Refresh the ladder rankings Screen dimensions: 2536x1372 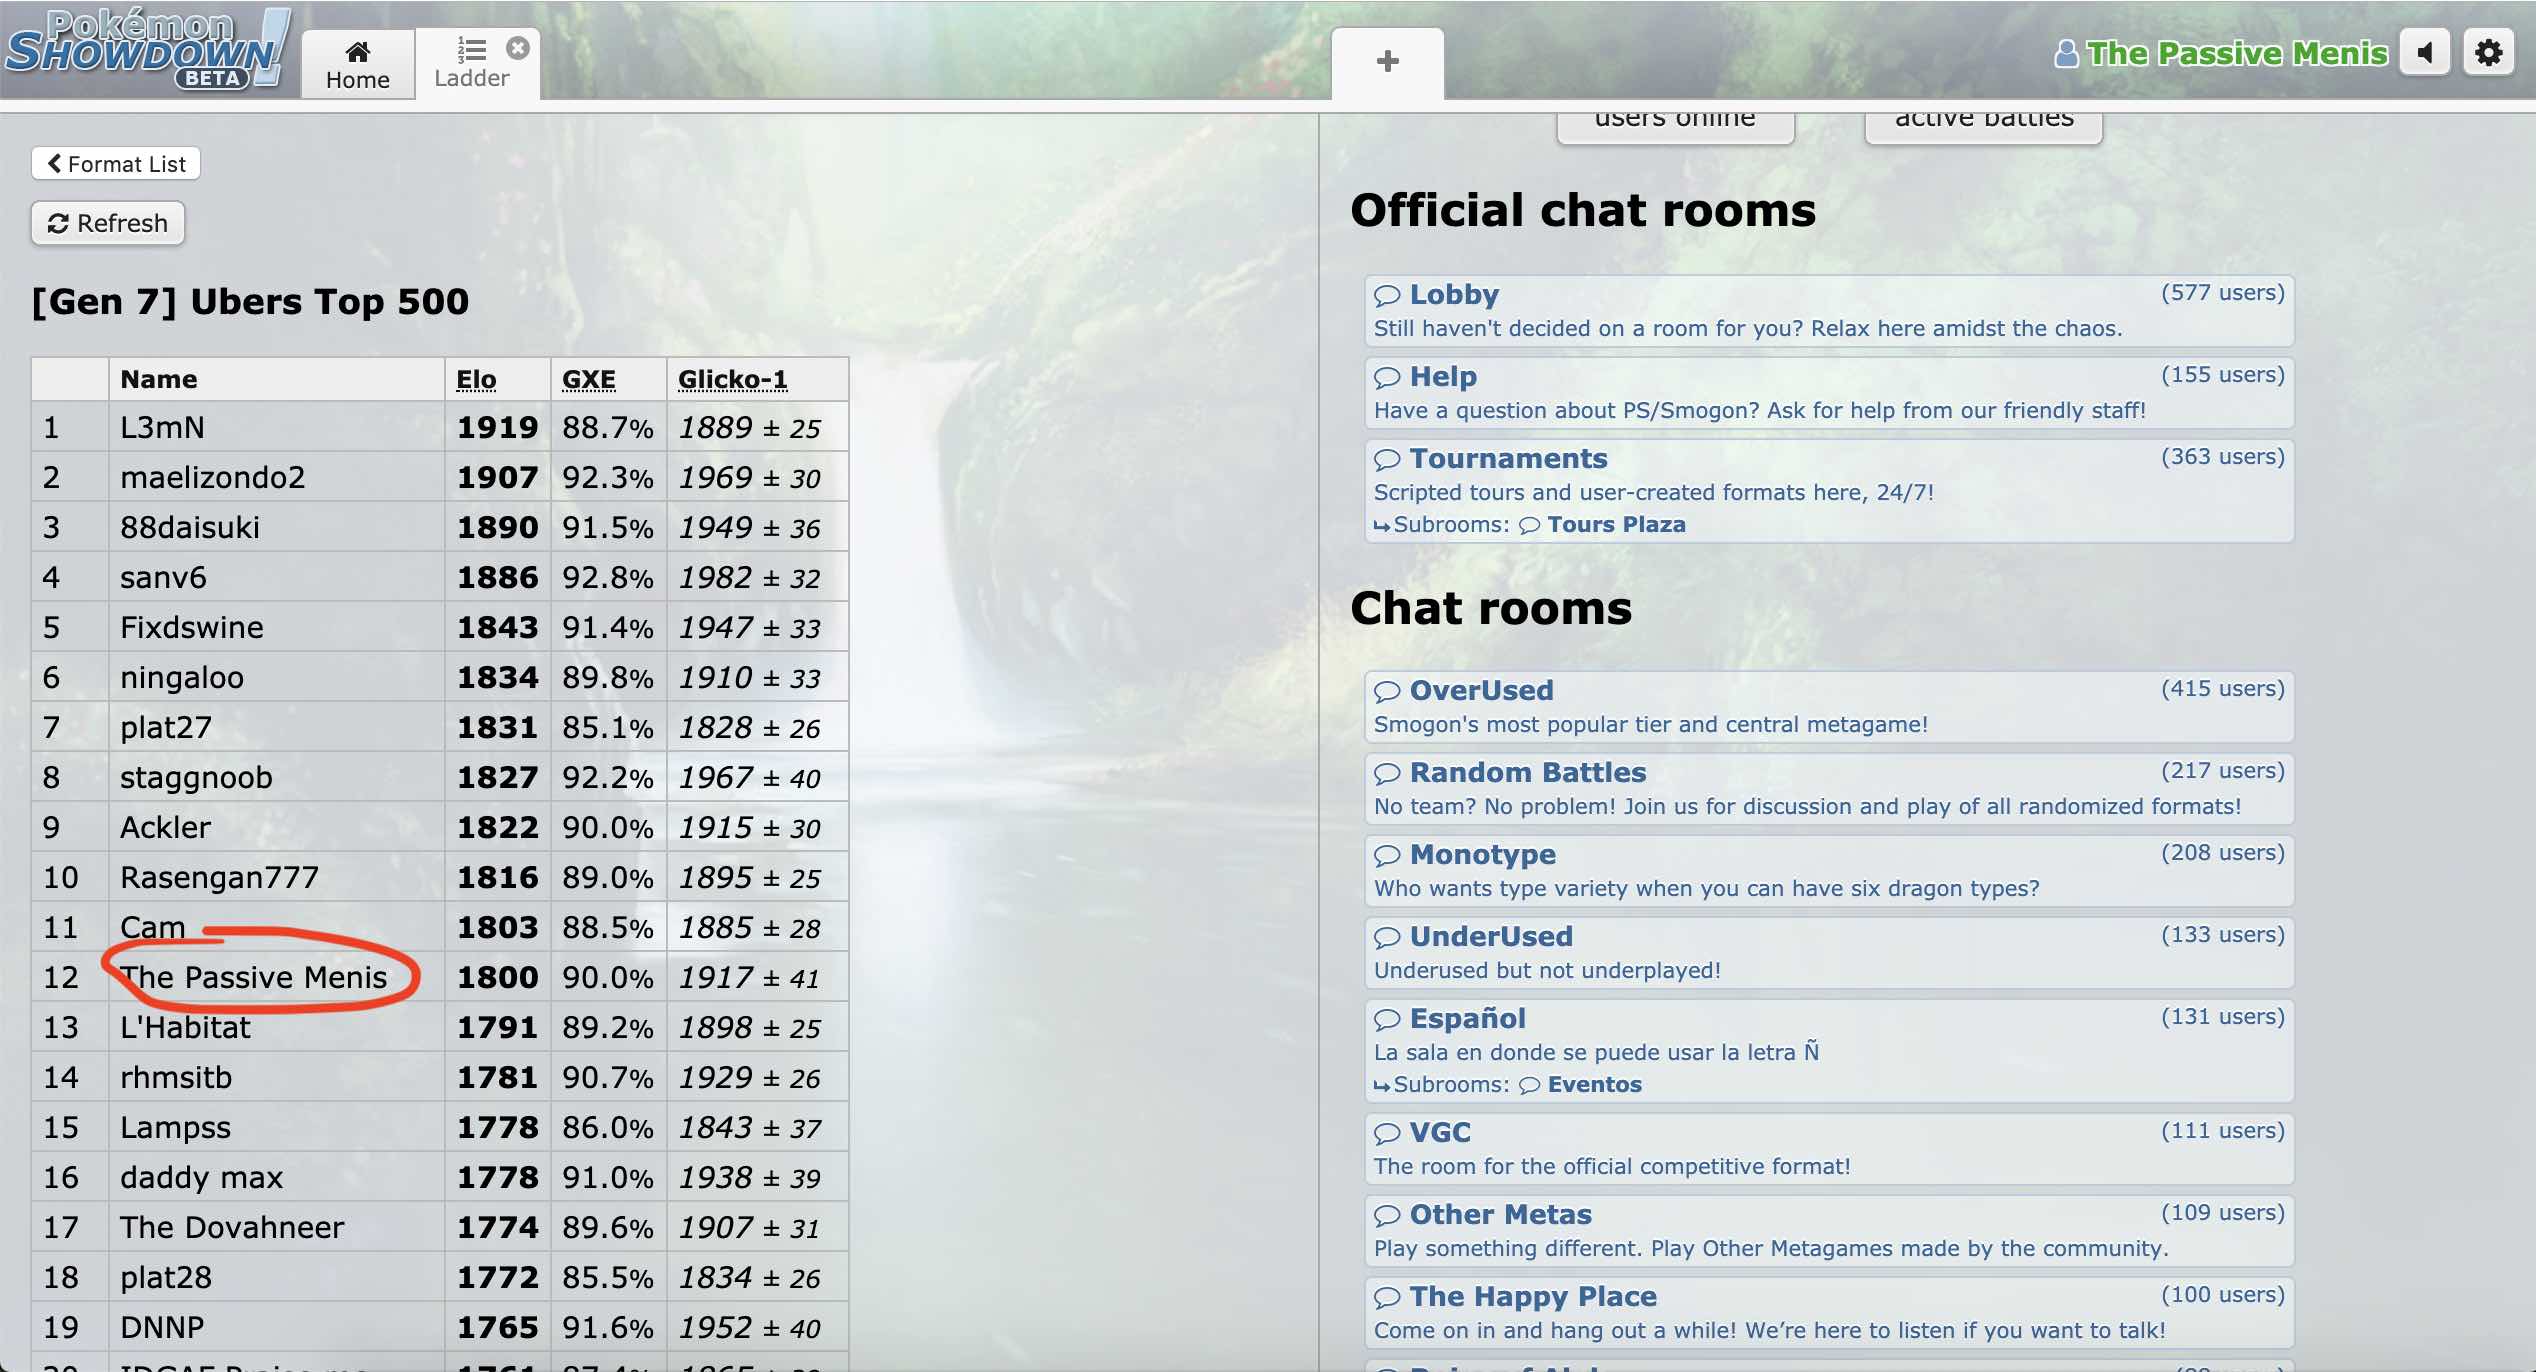tap(108, 223)
